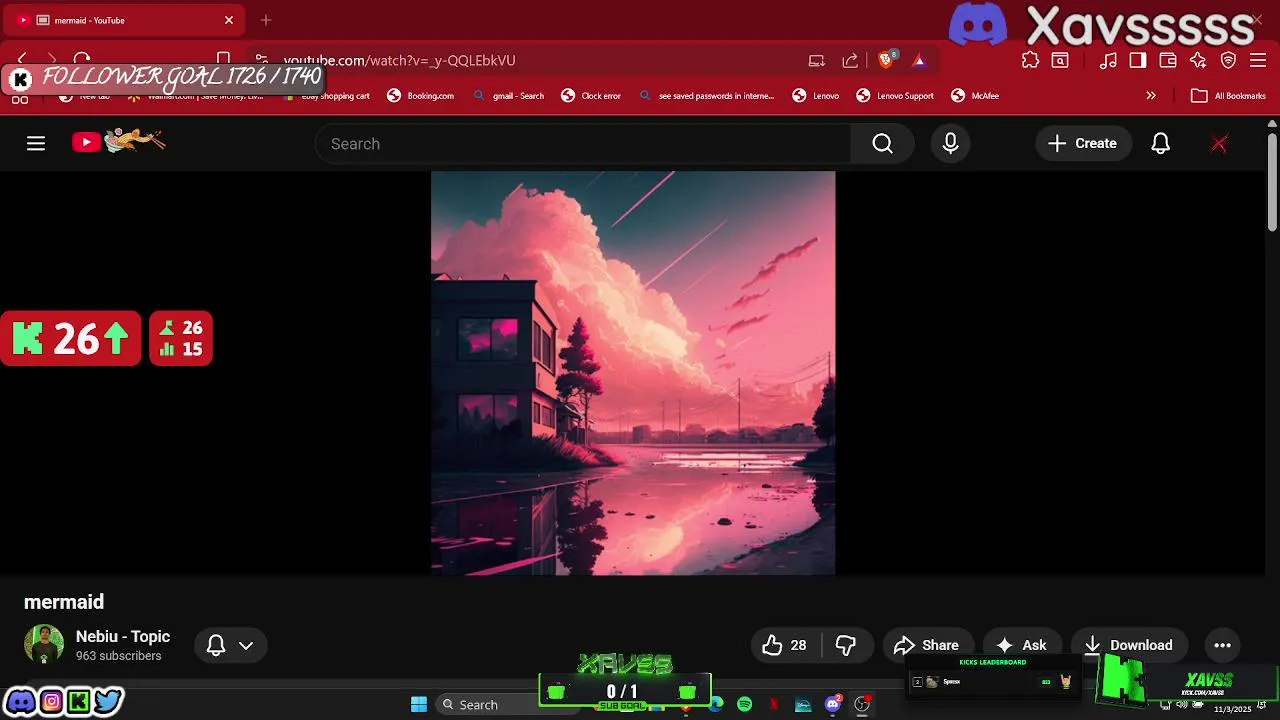Expand subscription notification bell dropdown
The width and height of the screenshot is (1280, 720).
[230, 645]
